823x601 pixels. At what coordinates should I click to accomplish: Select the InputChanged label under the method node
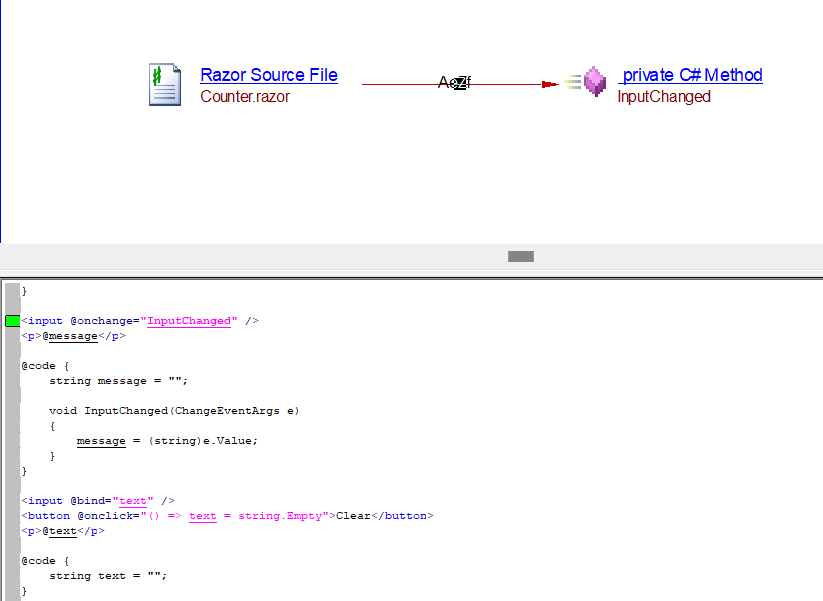tap(664, 97)
